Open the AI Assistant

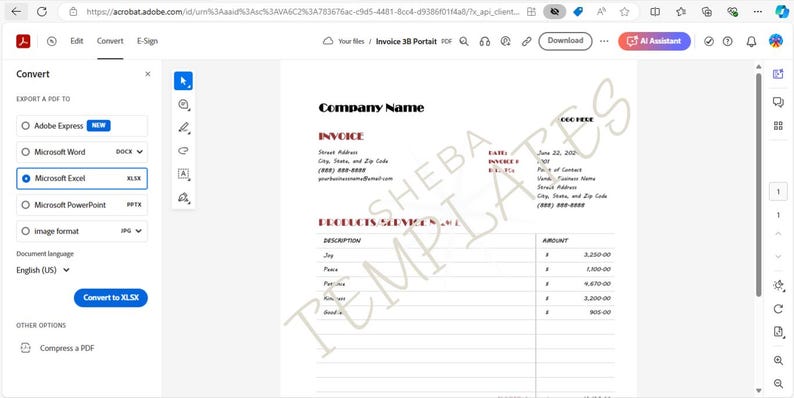coord(654,41)
